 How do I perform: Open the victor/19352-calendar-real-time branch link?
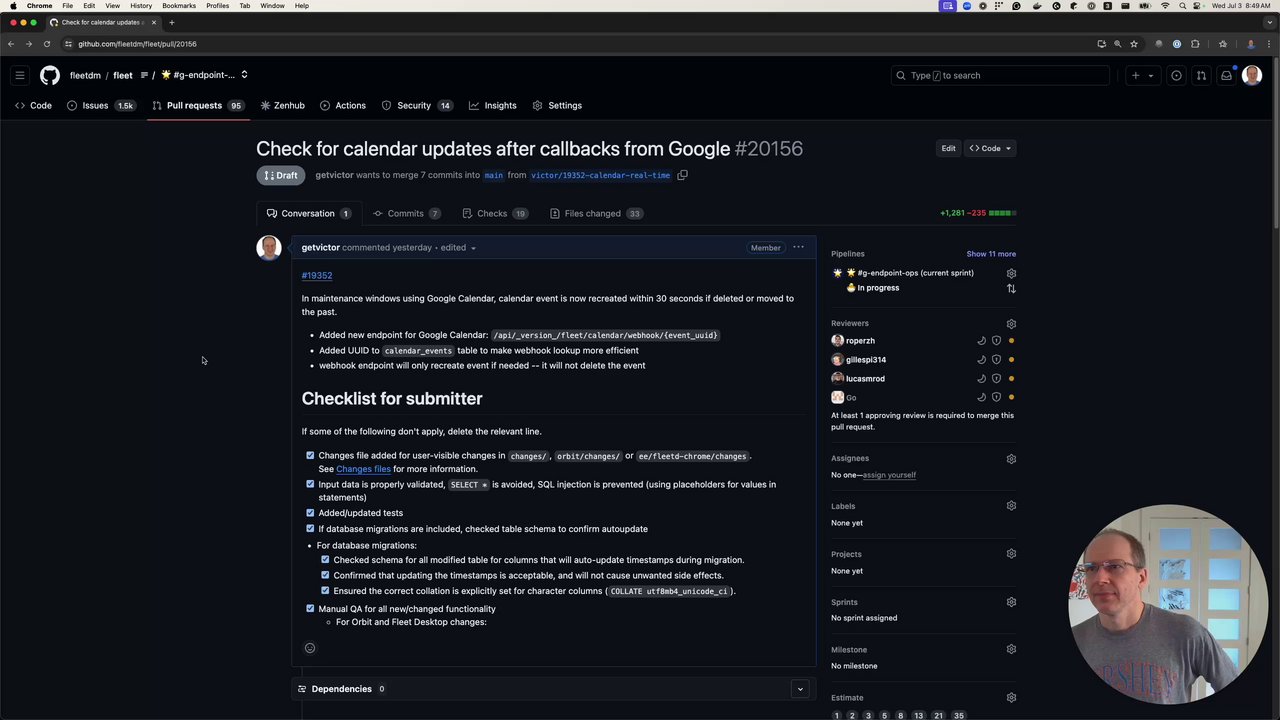[600, 175]
